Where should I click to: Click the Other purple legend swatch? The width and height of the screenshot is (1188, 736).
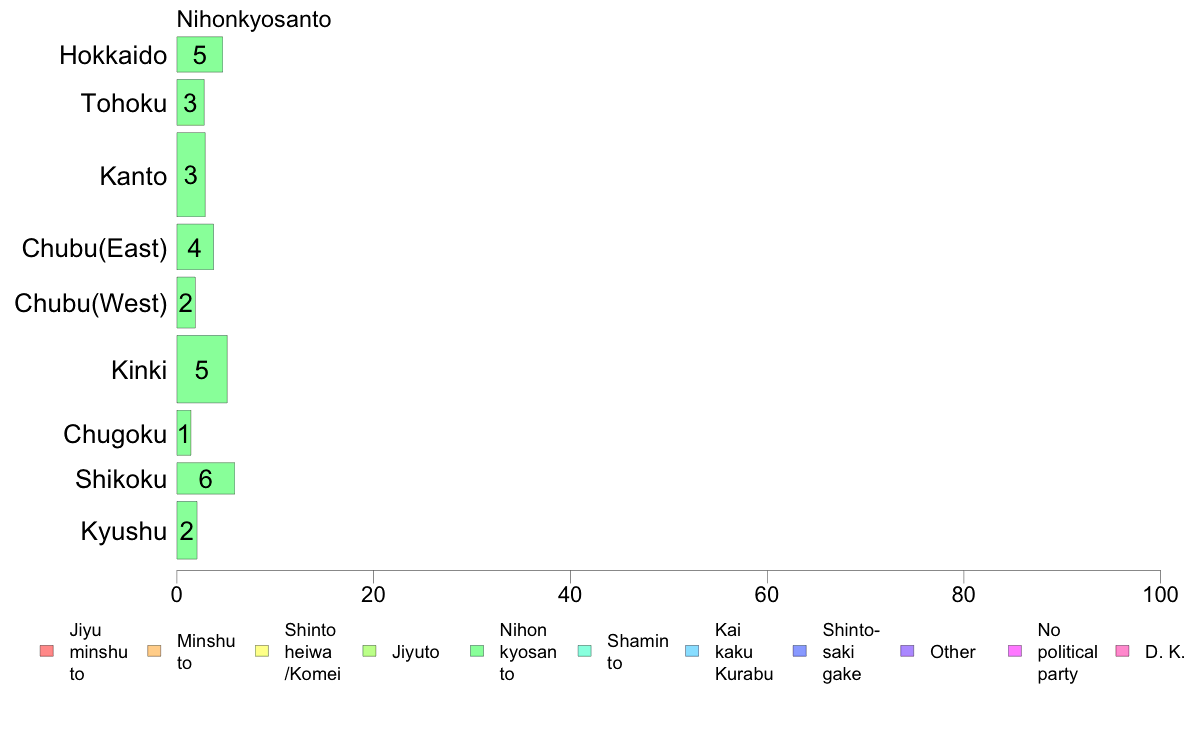click(x=908, y=651)
